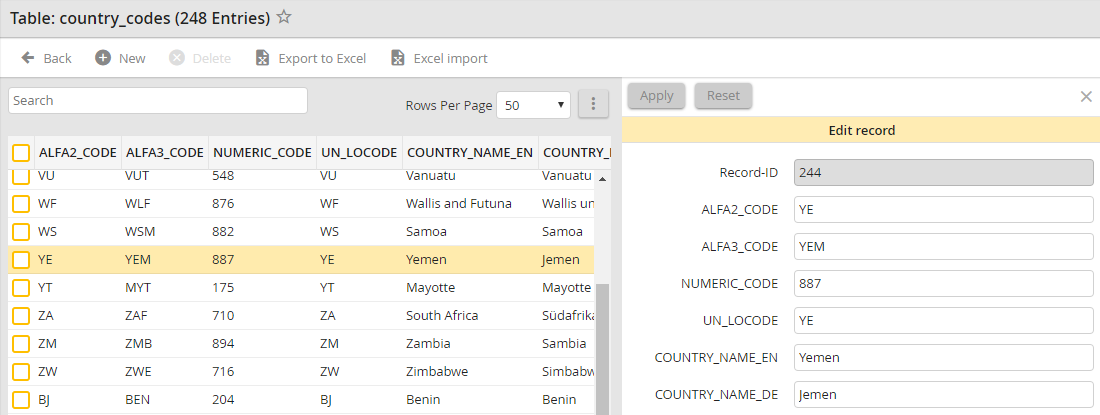Check the VU row checkbox

21,176
